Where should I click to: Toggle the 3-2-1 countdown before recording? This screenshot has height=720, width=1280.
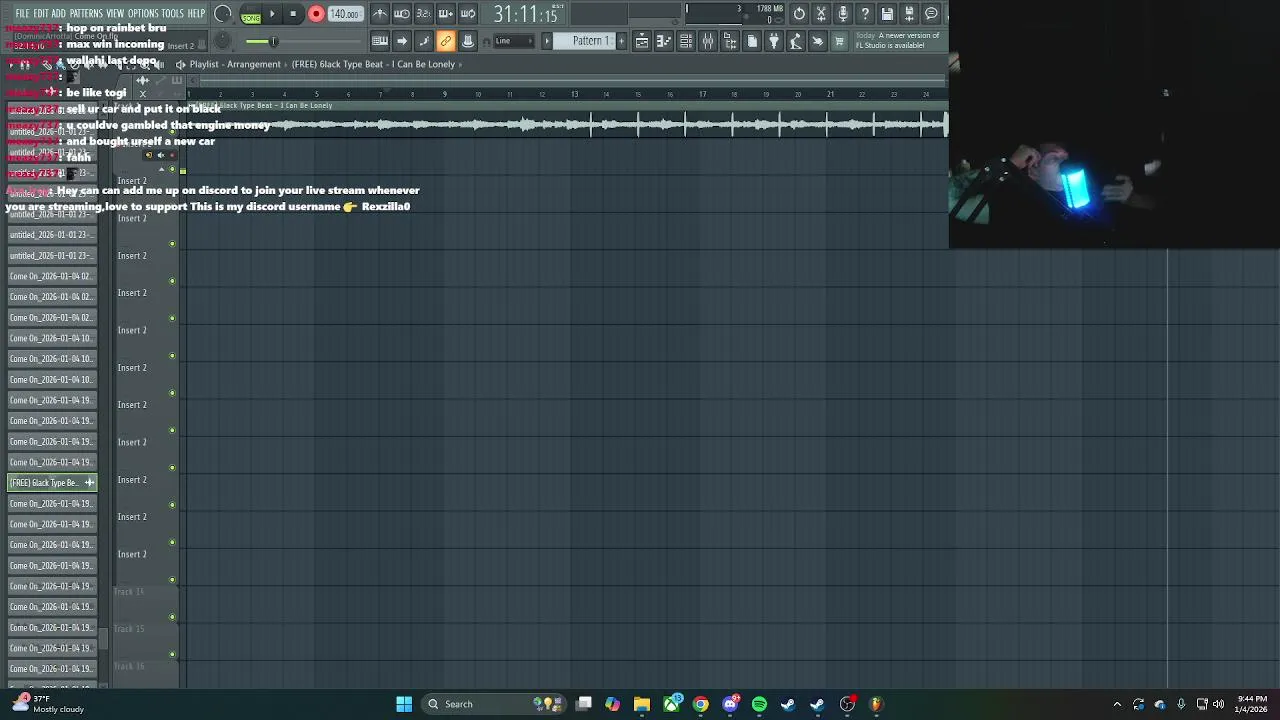tap(424, 13)
